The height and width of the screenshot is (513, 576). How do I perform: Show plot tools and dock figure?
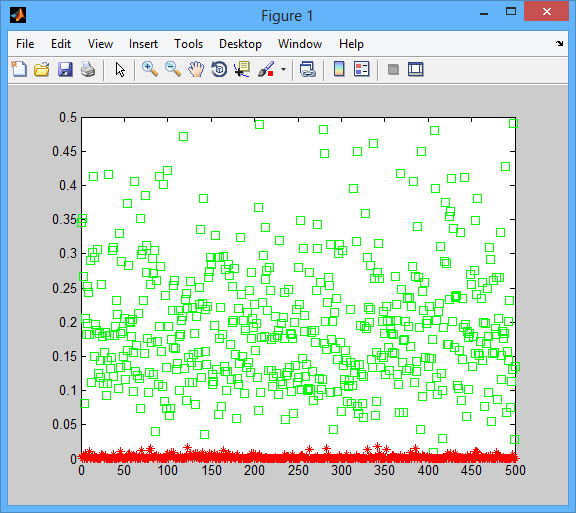(x=416, y=69)
